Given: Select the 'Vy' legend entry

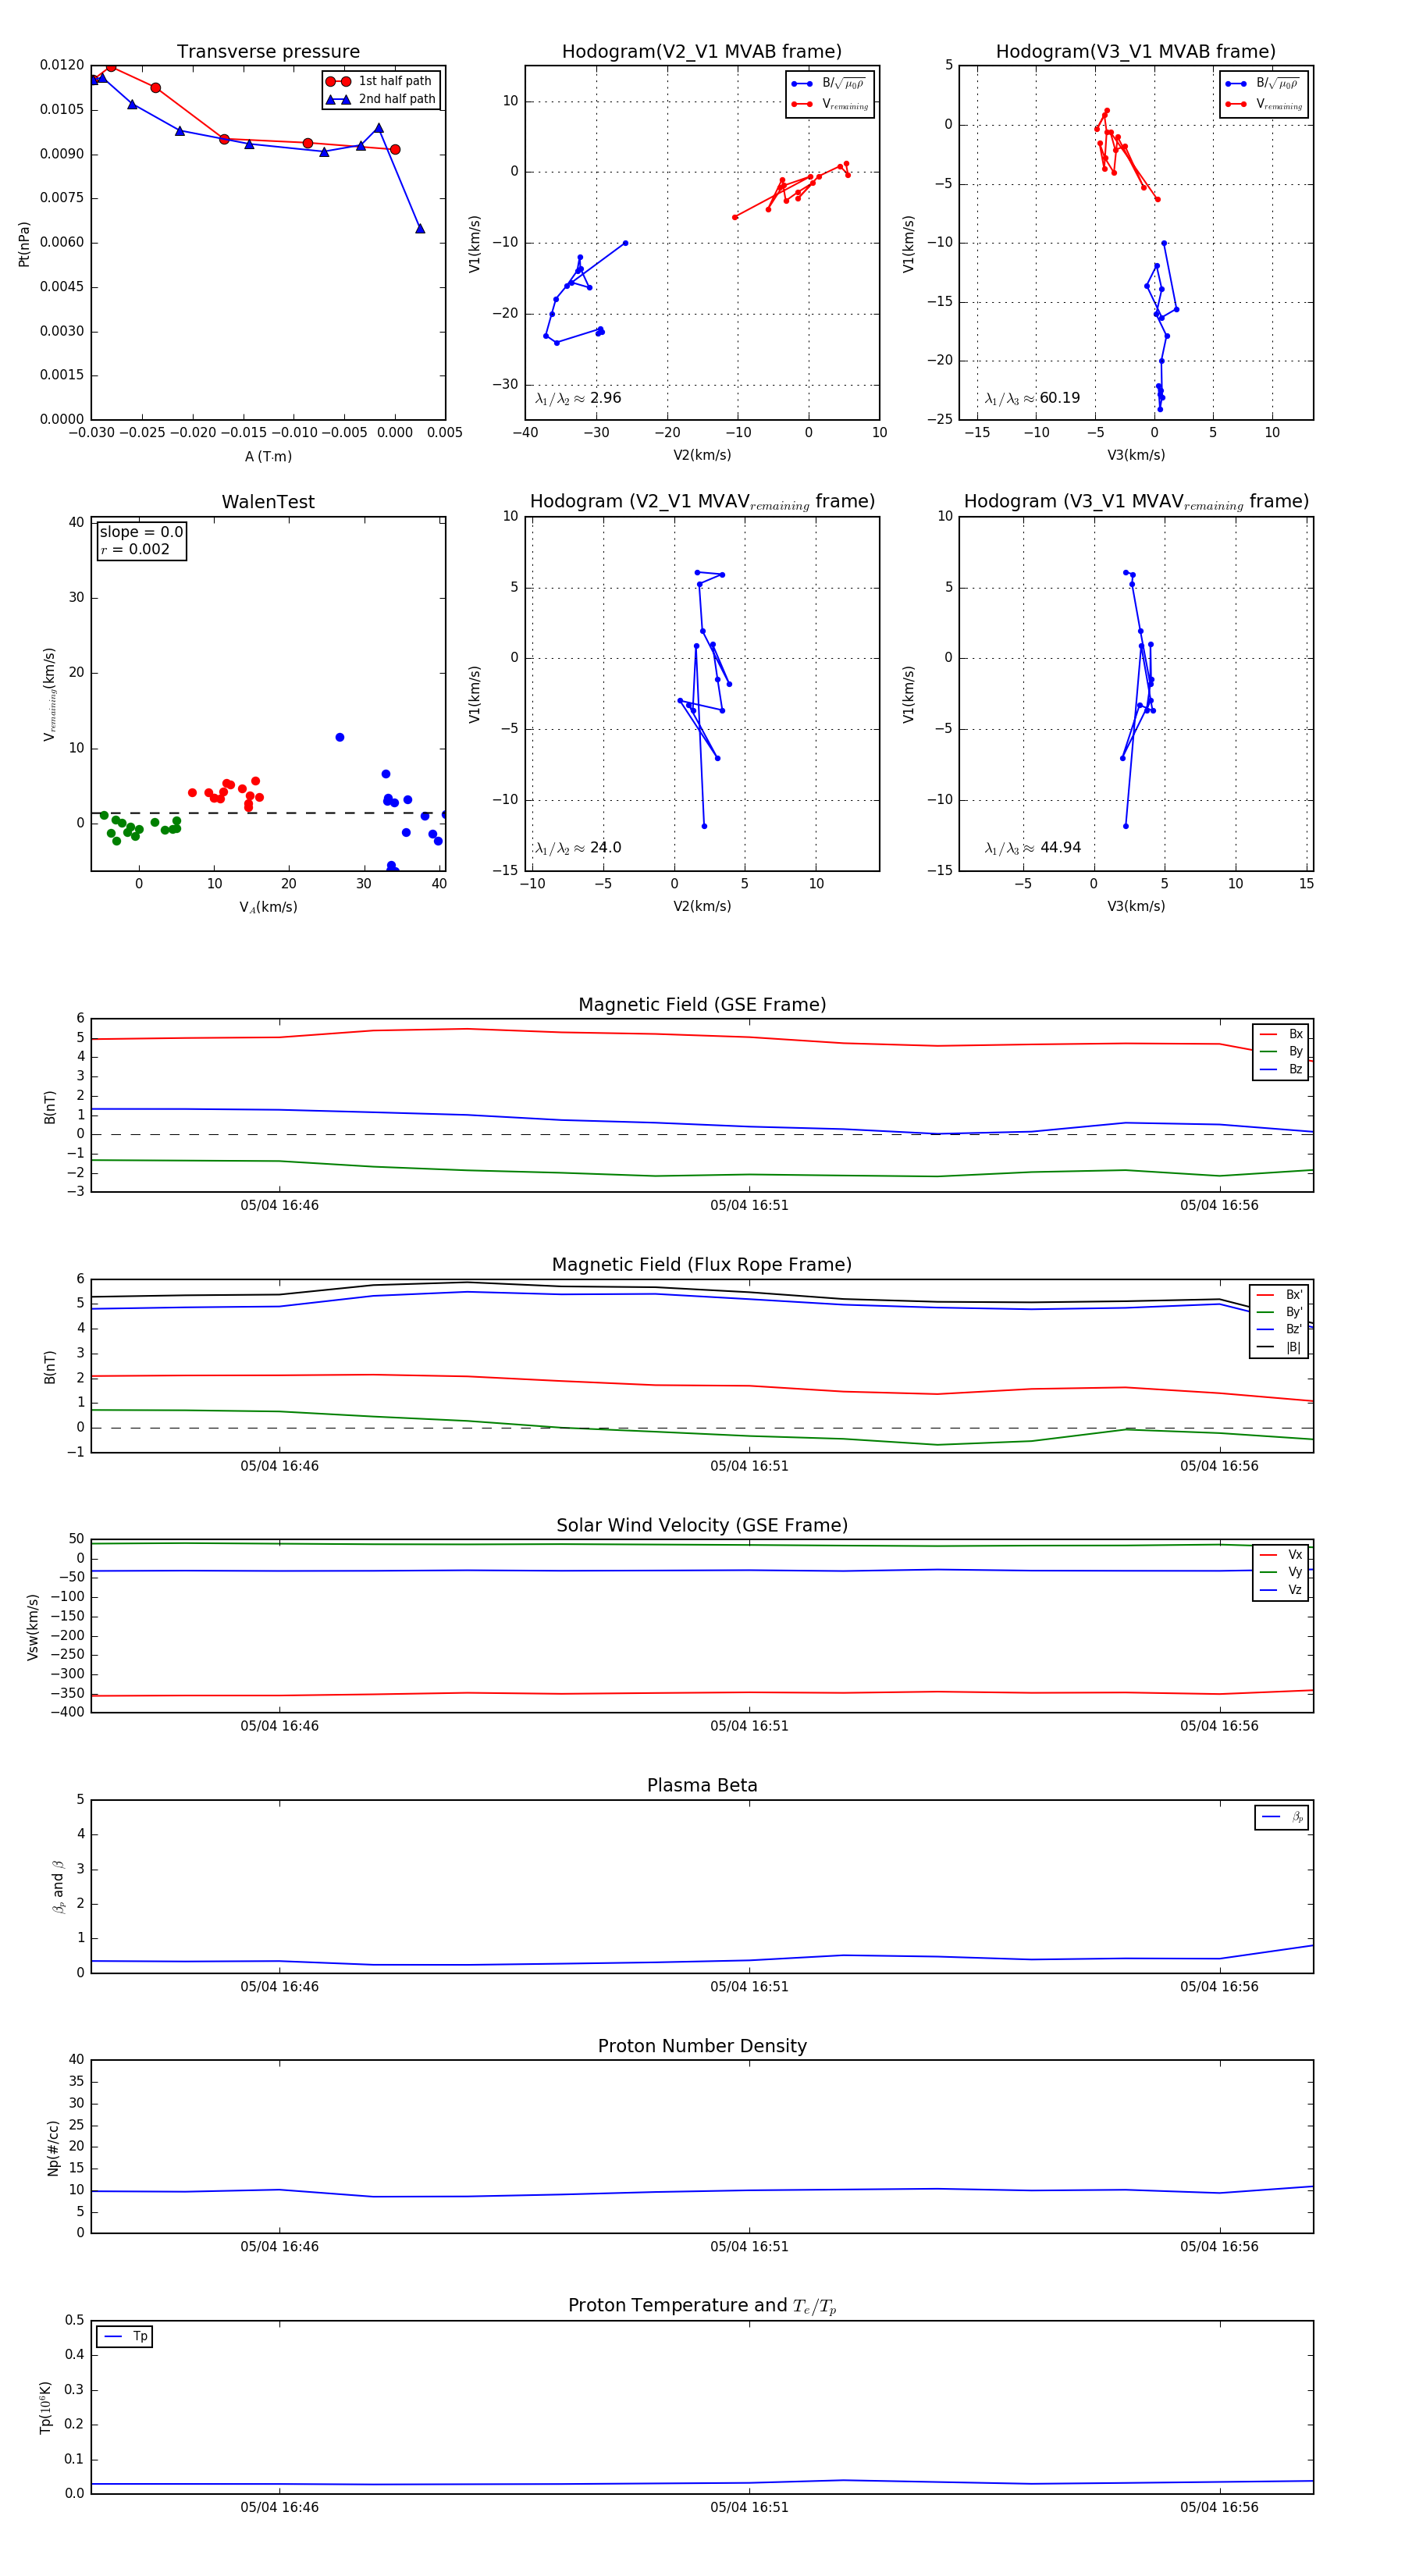Looking at the screenshot, I should click(1281, 1572).
